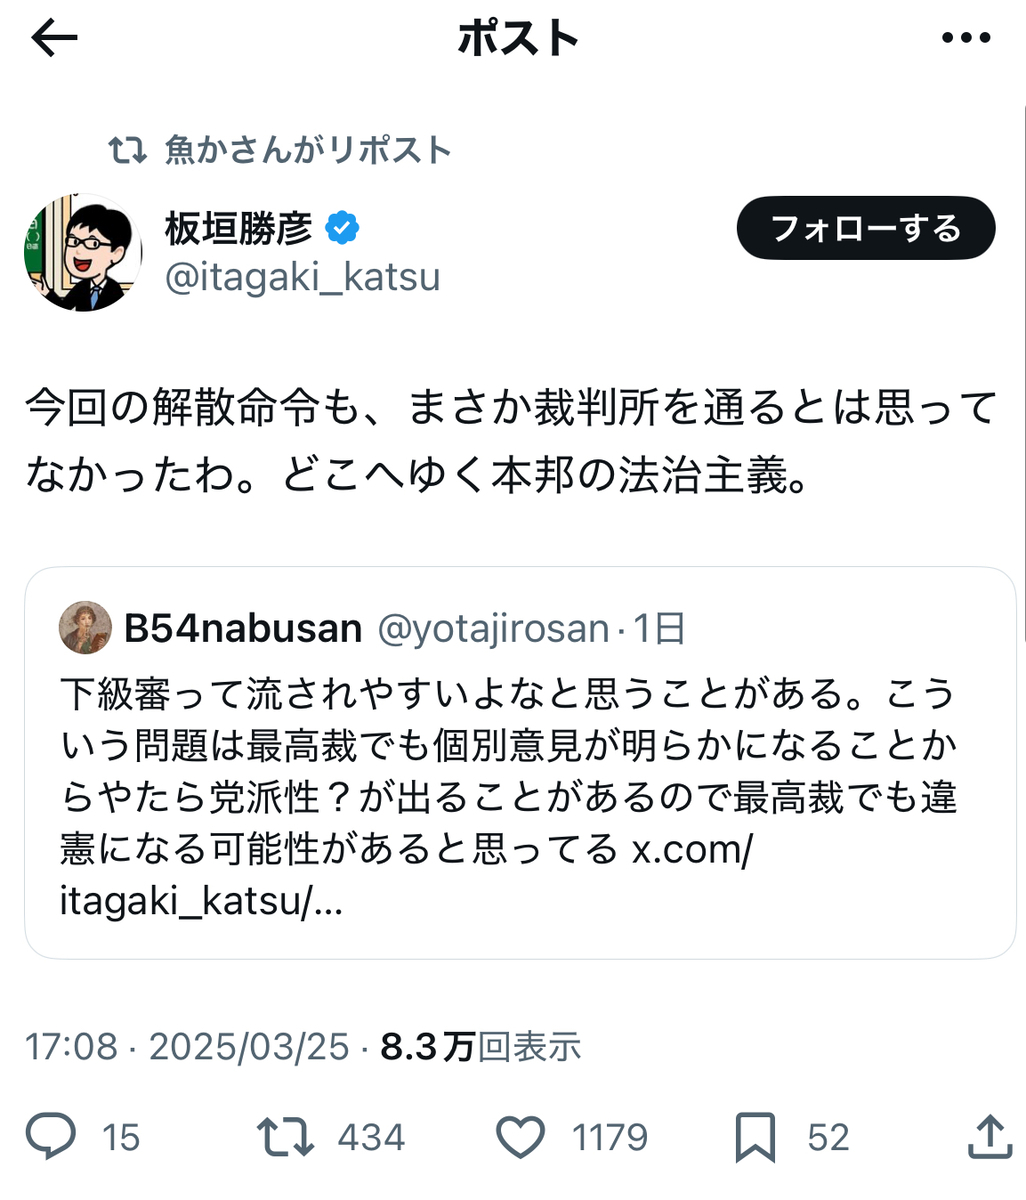Open the @itagaki_katsu handle

tap(302, 277)
